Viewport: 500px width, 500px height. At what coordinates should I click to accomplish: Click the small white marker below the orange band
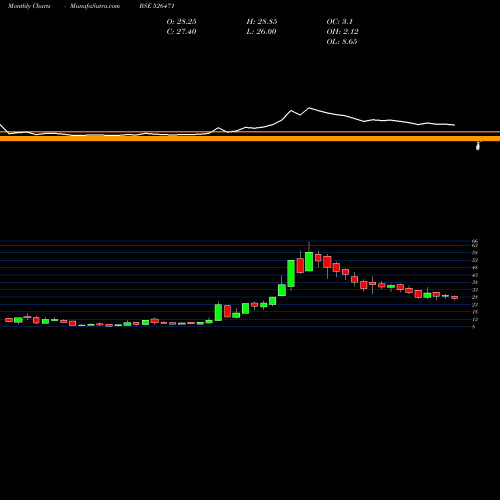(478, 146)
